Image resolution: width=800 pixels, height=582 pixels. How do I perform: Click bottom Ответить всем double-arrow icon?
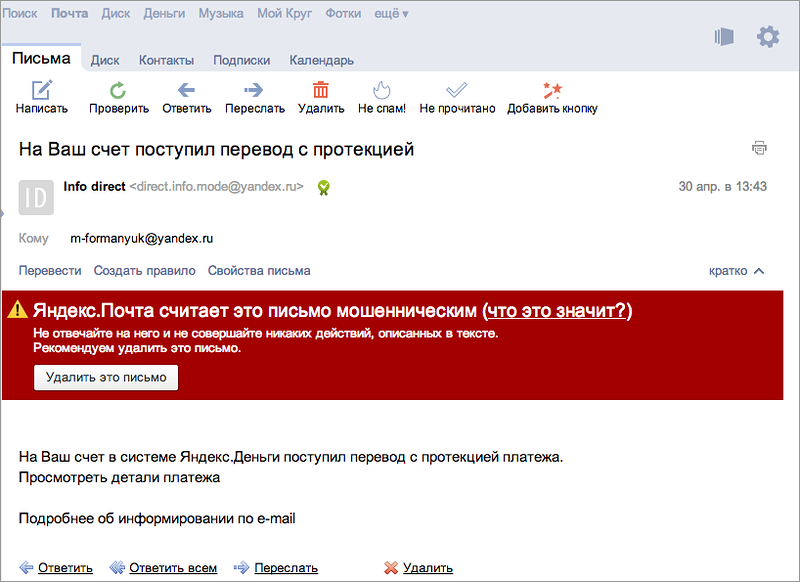click(x=117, y=567)
